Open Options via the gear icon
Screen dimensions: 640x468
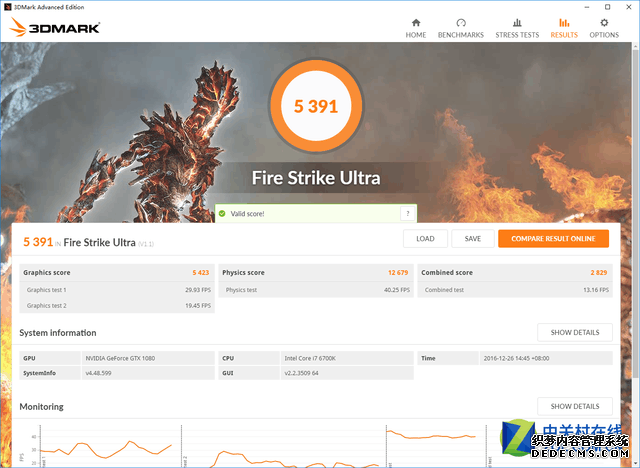point(604,22)
